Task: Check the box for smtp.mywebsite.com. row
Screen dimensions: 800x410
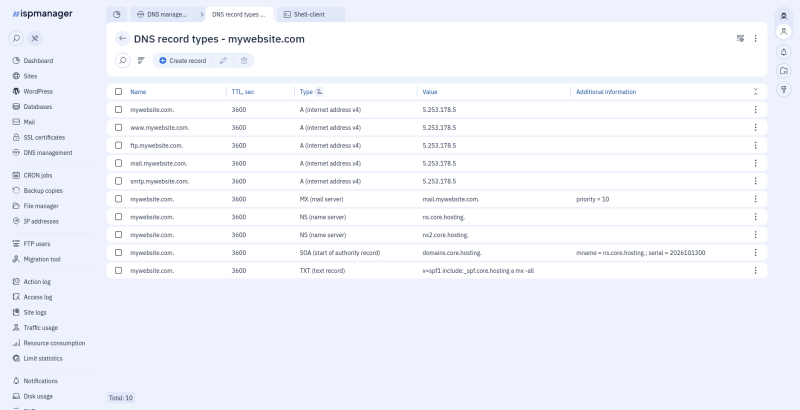Action: 118,181
